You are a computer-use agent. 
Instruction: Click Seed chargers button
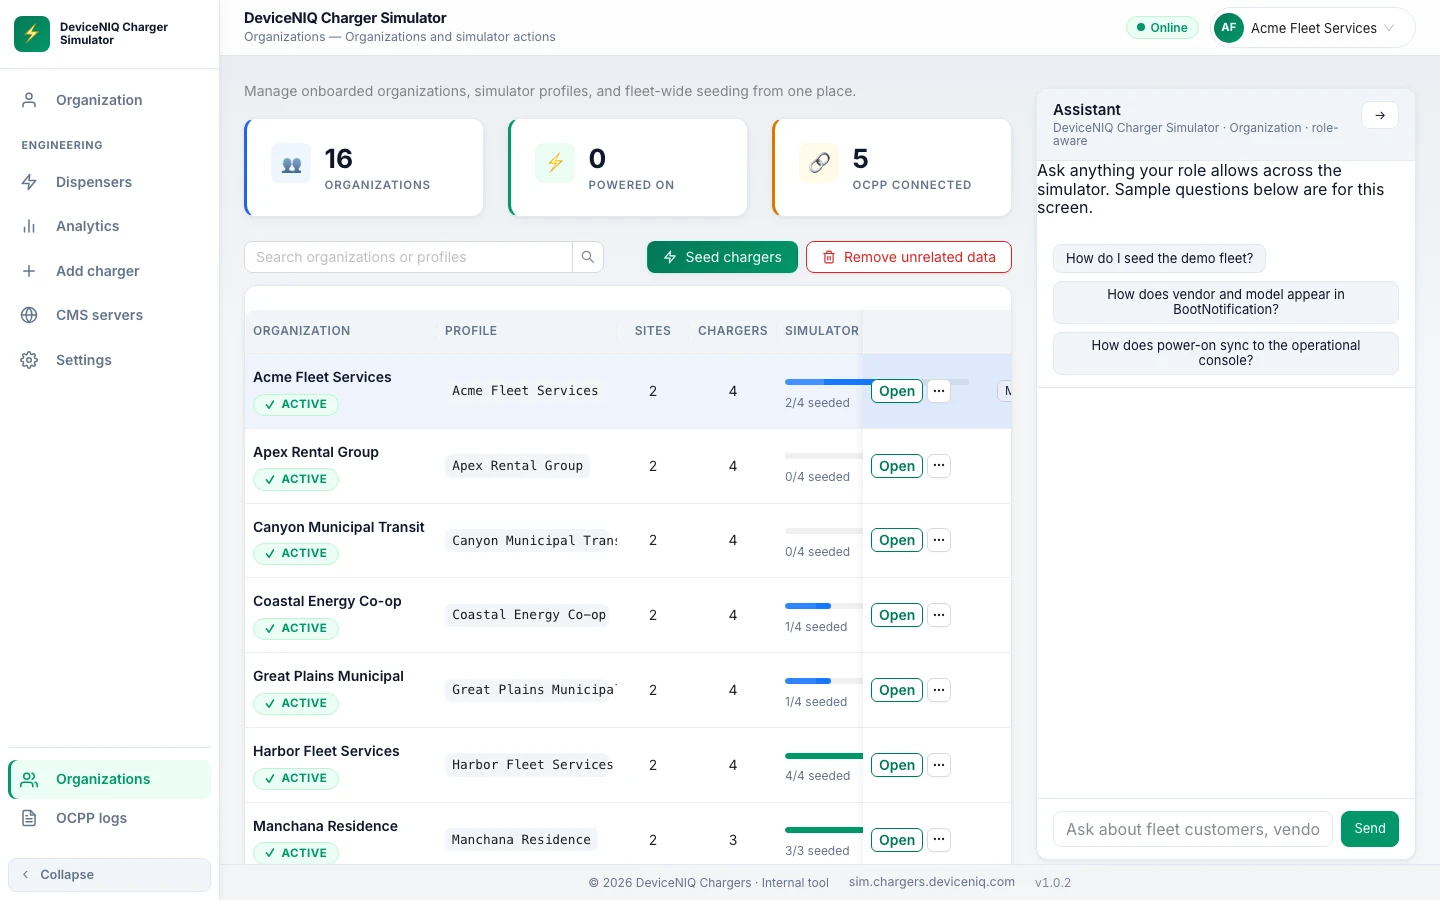[x=722, y=257]
